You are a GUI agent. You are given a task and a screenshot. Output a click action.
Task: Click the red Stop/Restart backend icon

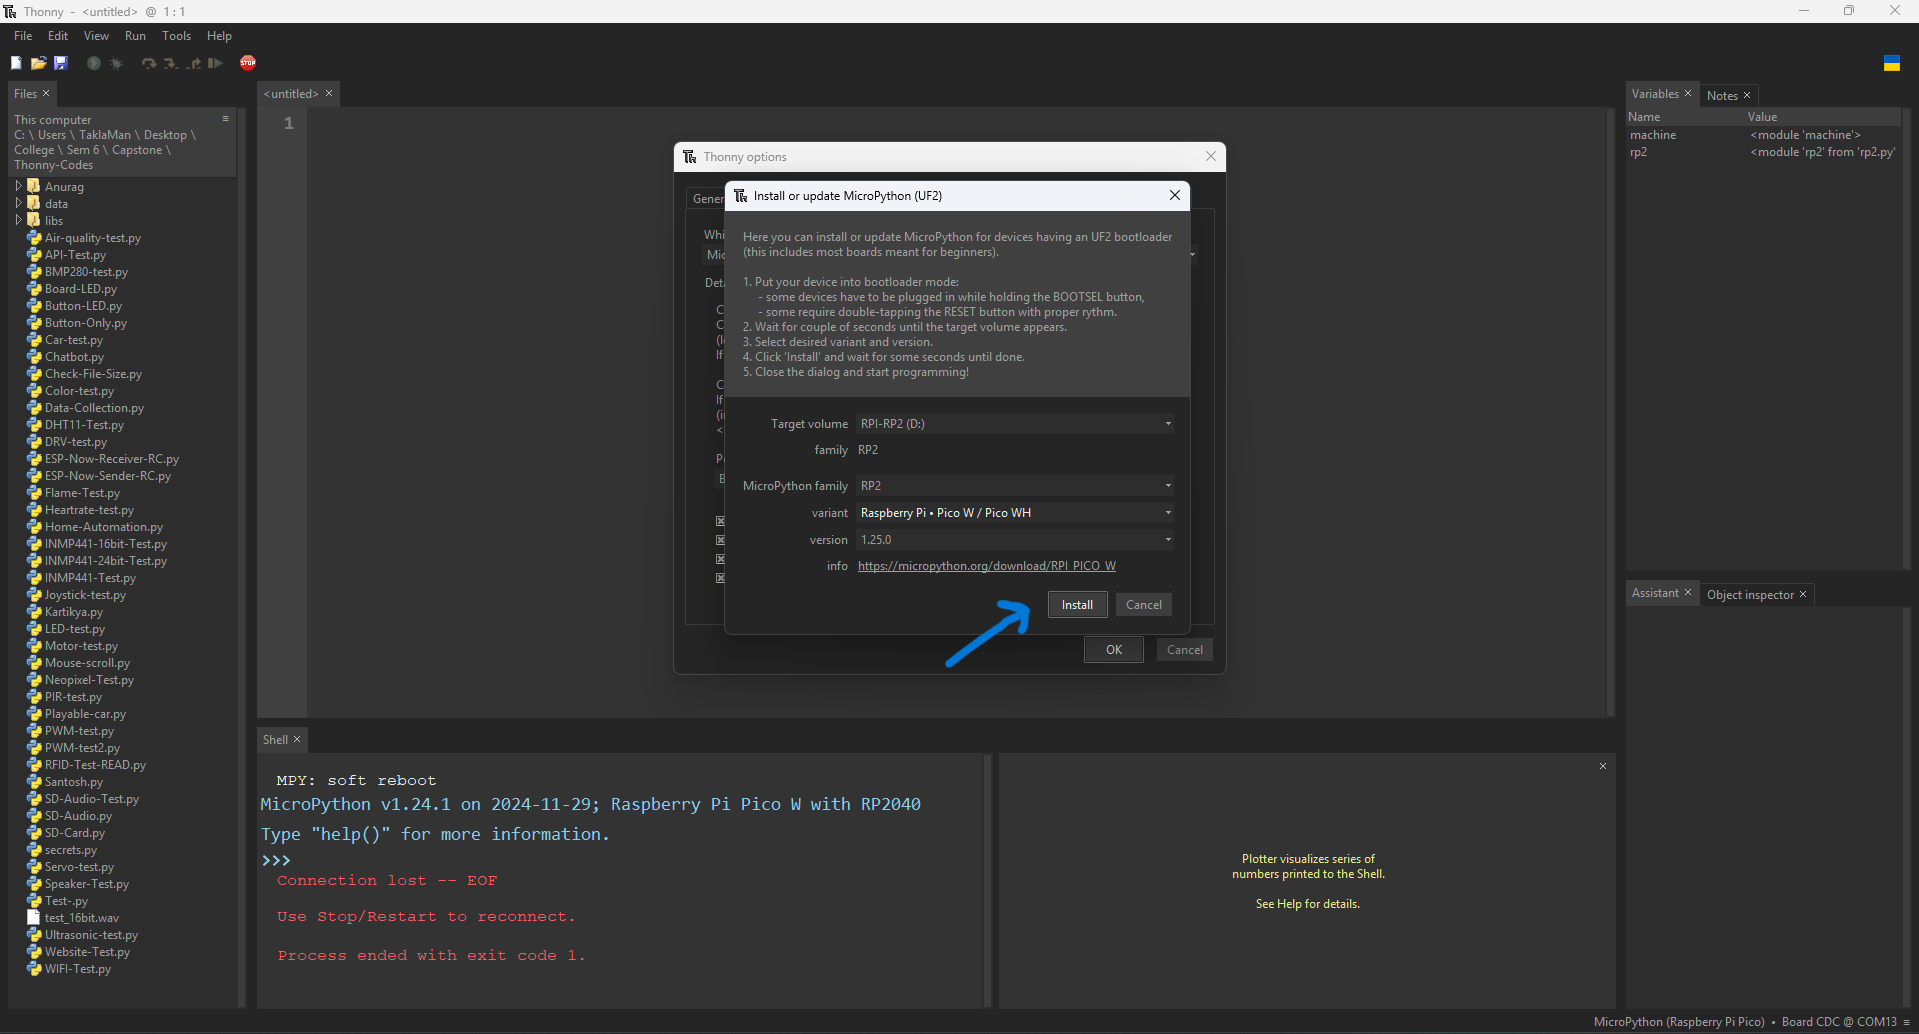point(248,63)
